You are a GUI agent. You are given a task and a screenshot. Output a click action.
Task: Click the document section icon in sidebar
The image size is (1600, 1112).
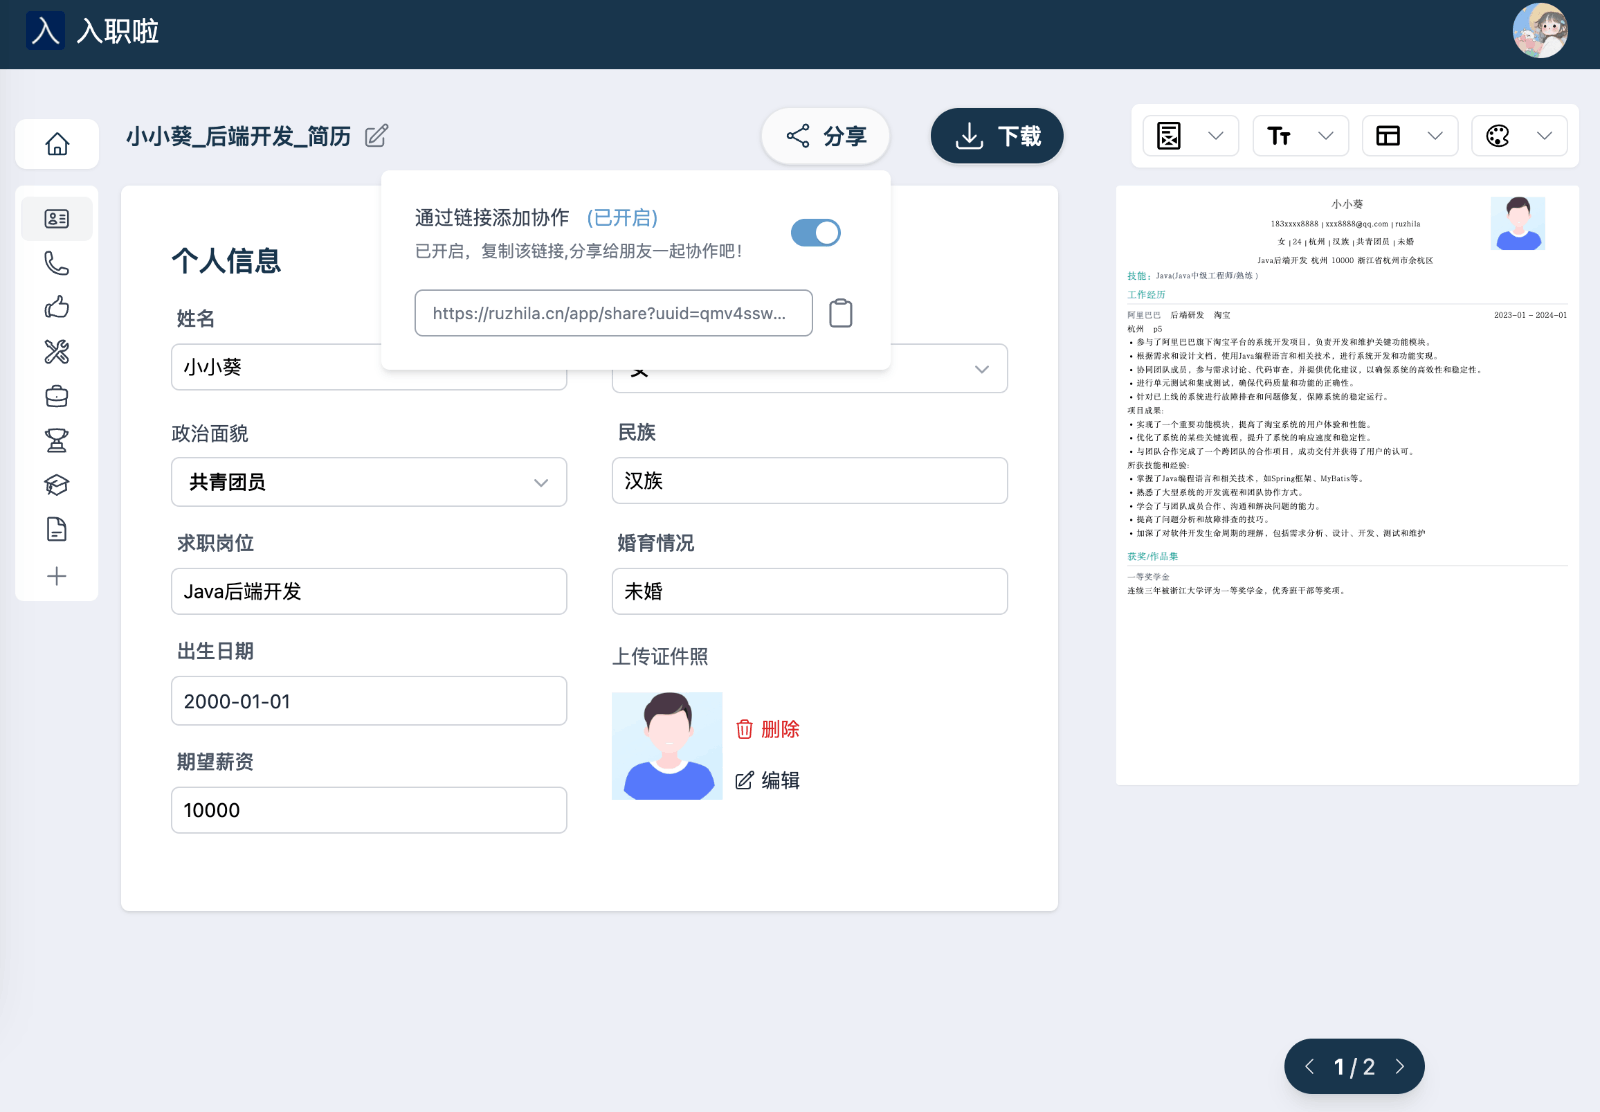point(57,529)
